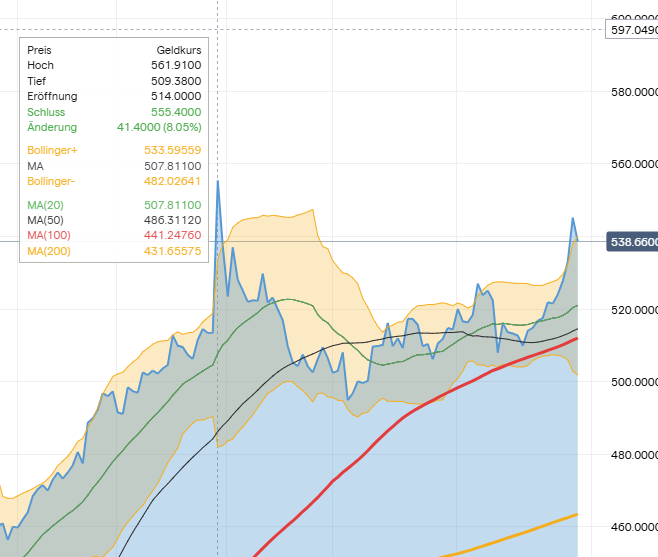Select the MA(100) value 441.24760

tap(172, 235)
